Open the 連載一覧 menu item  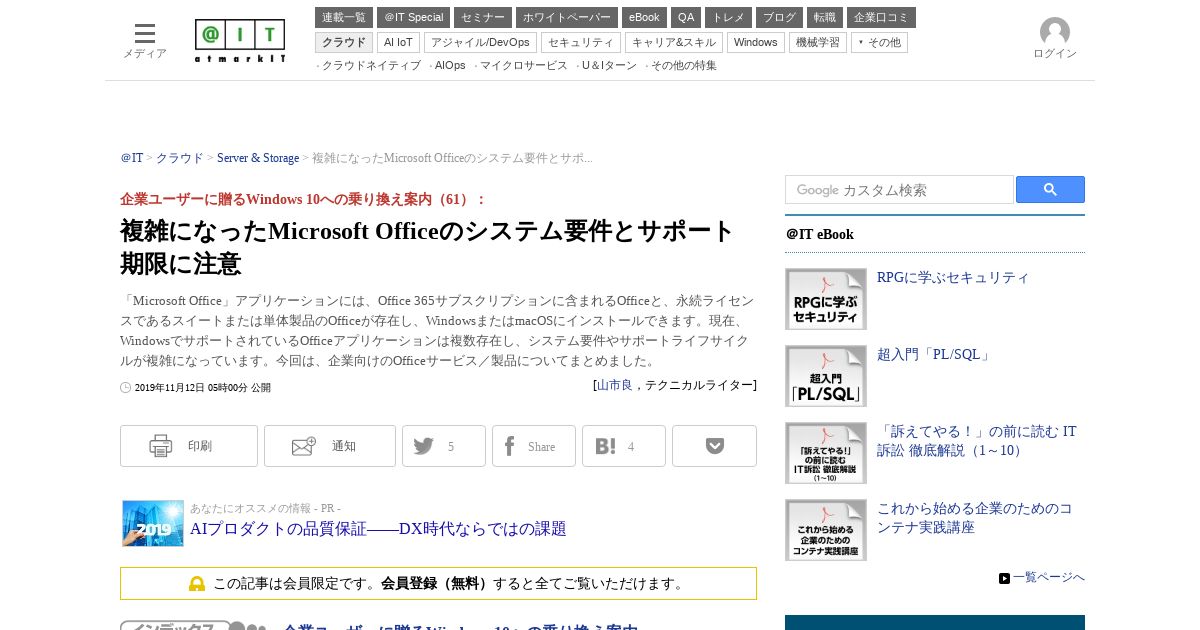click(344, 17)
